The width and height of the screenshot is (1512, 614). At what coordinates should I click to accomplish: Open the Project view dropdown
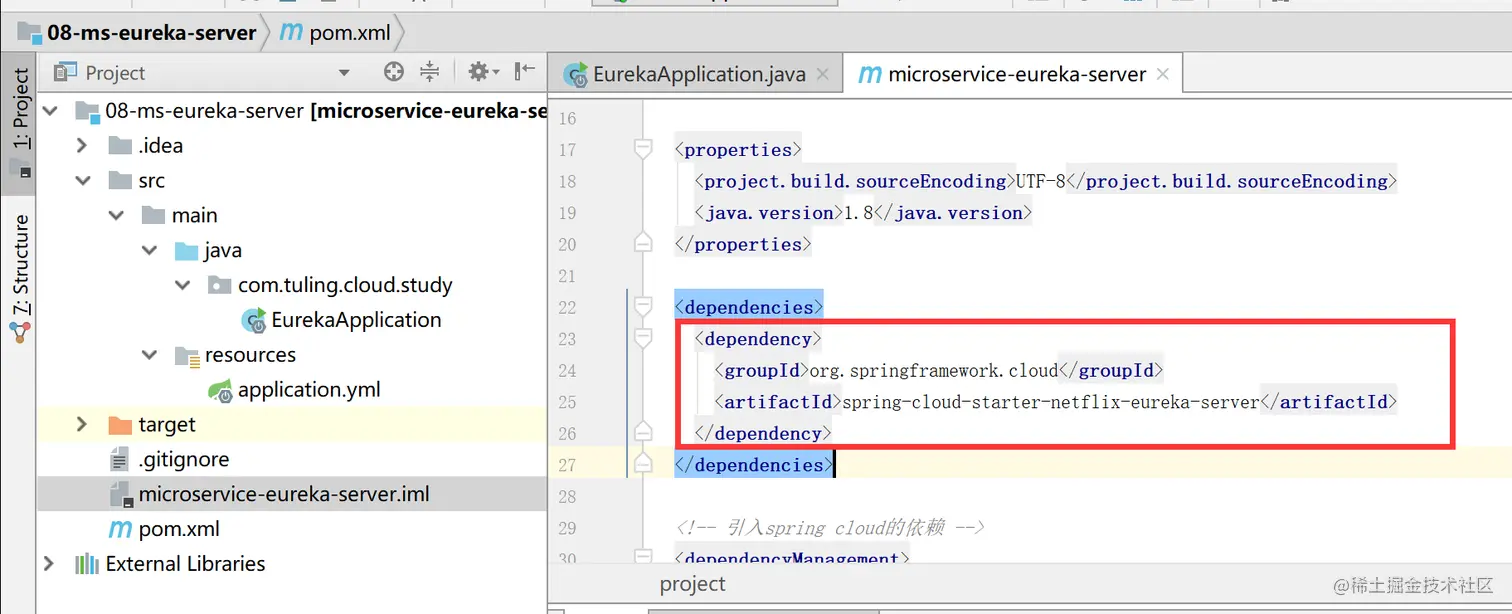pos(344,73)
